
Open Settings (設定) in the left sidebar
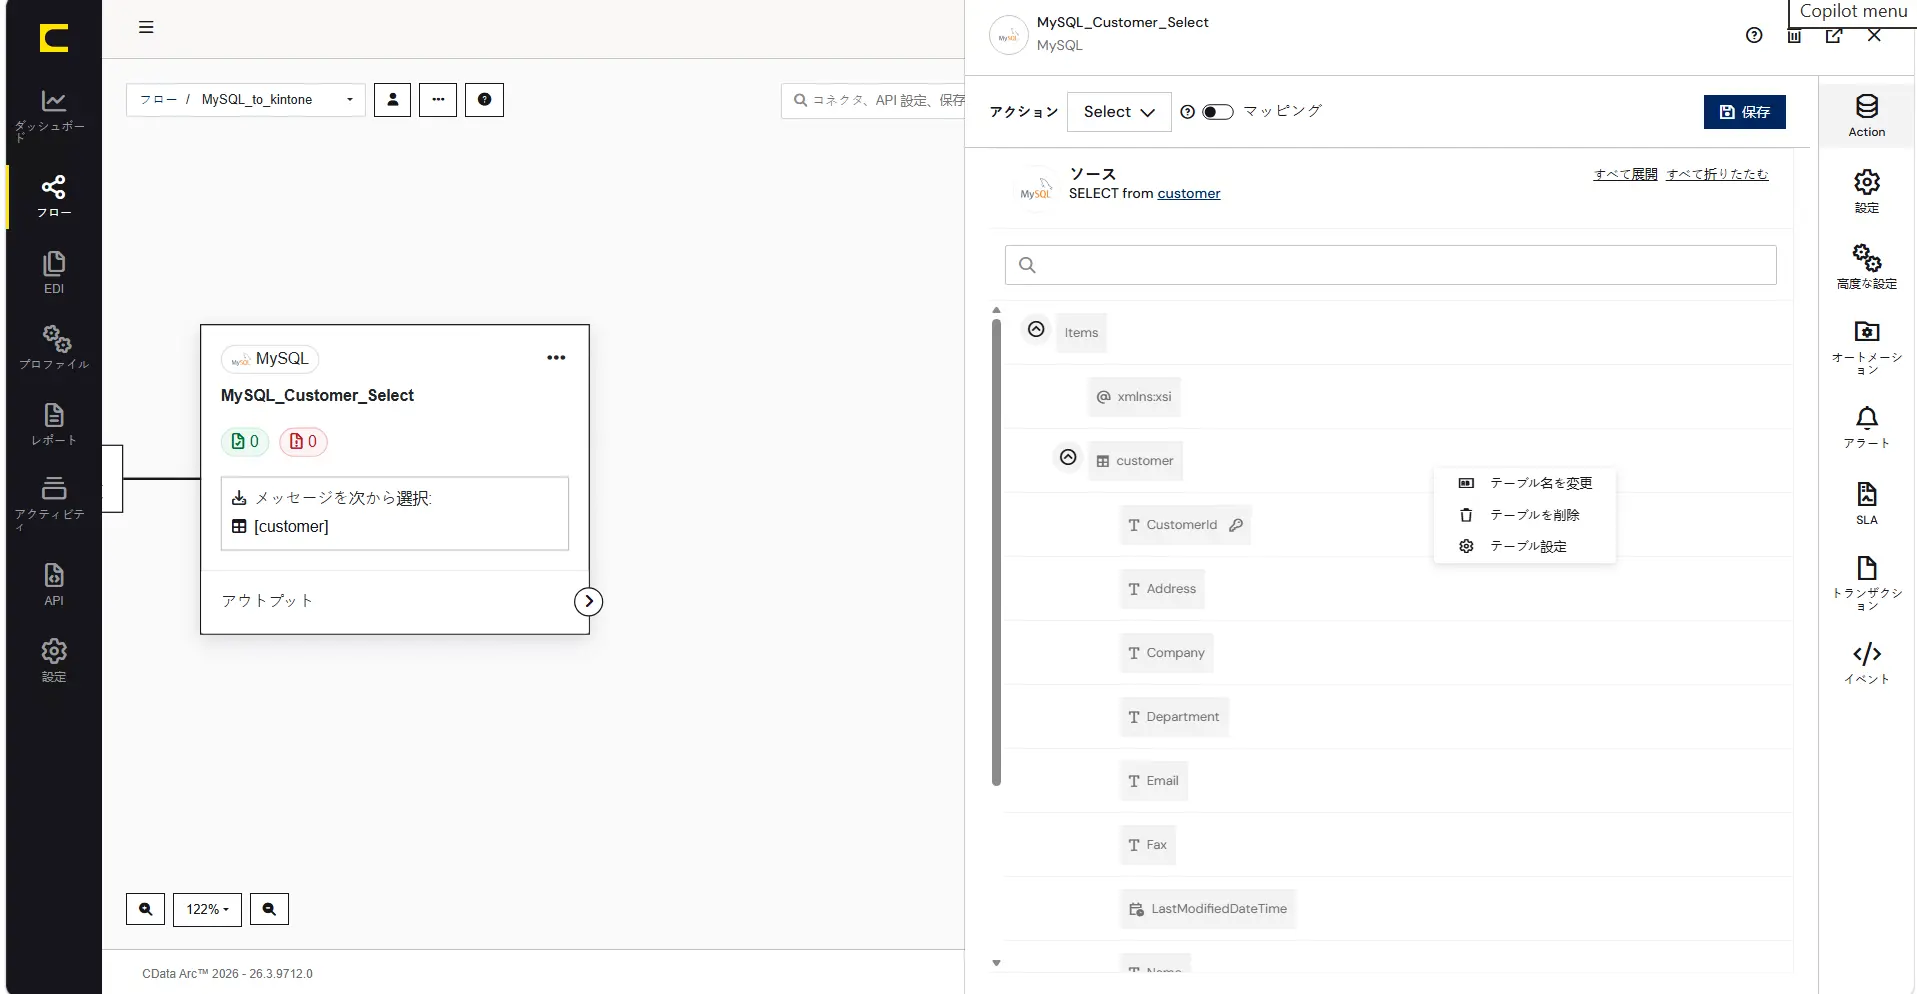click(x=53, y=661)
